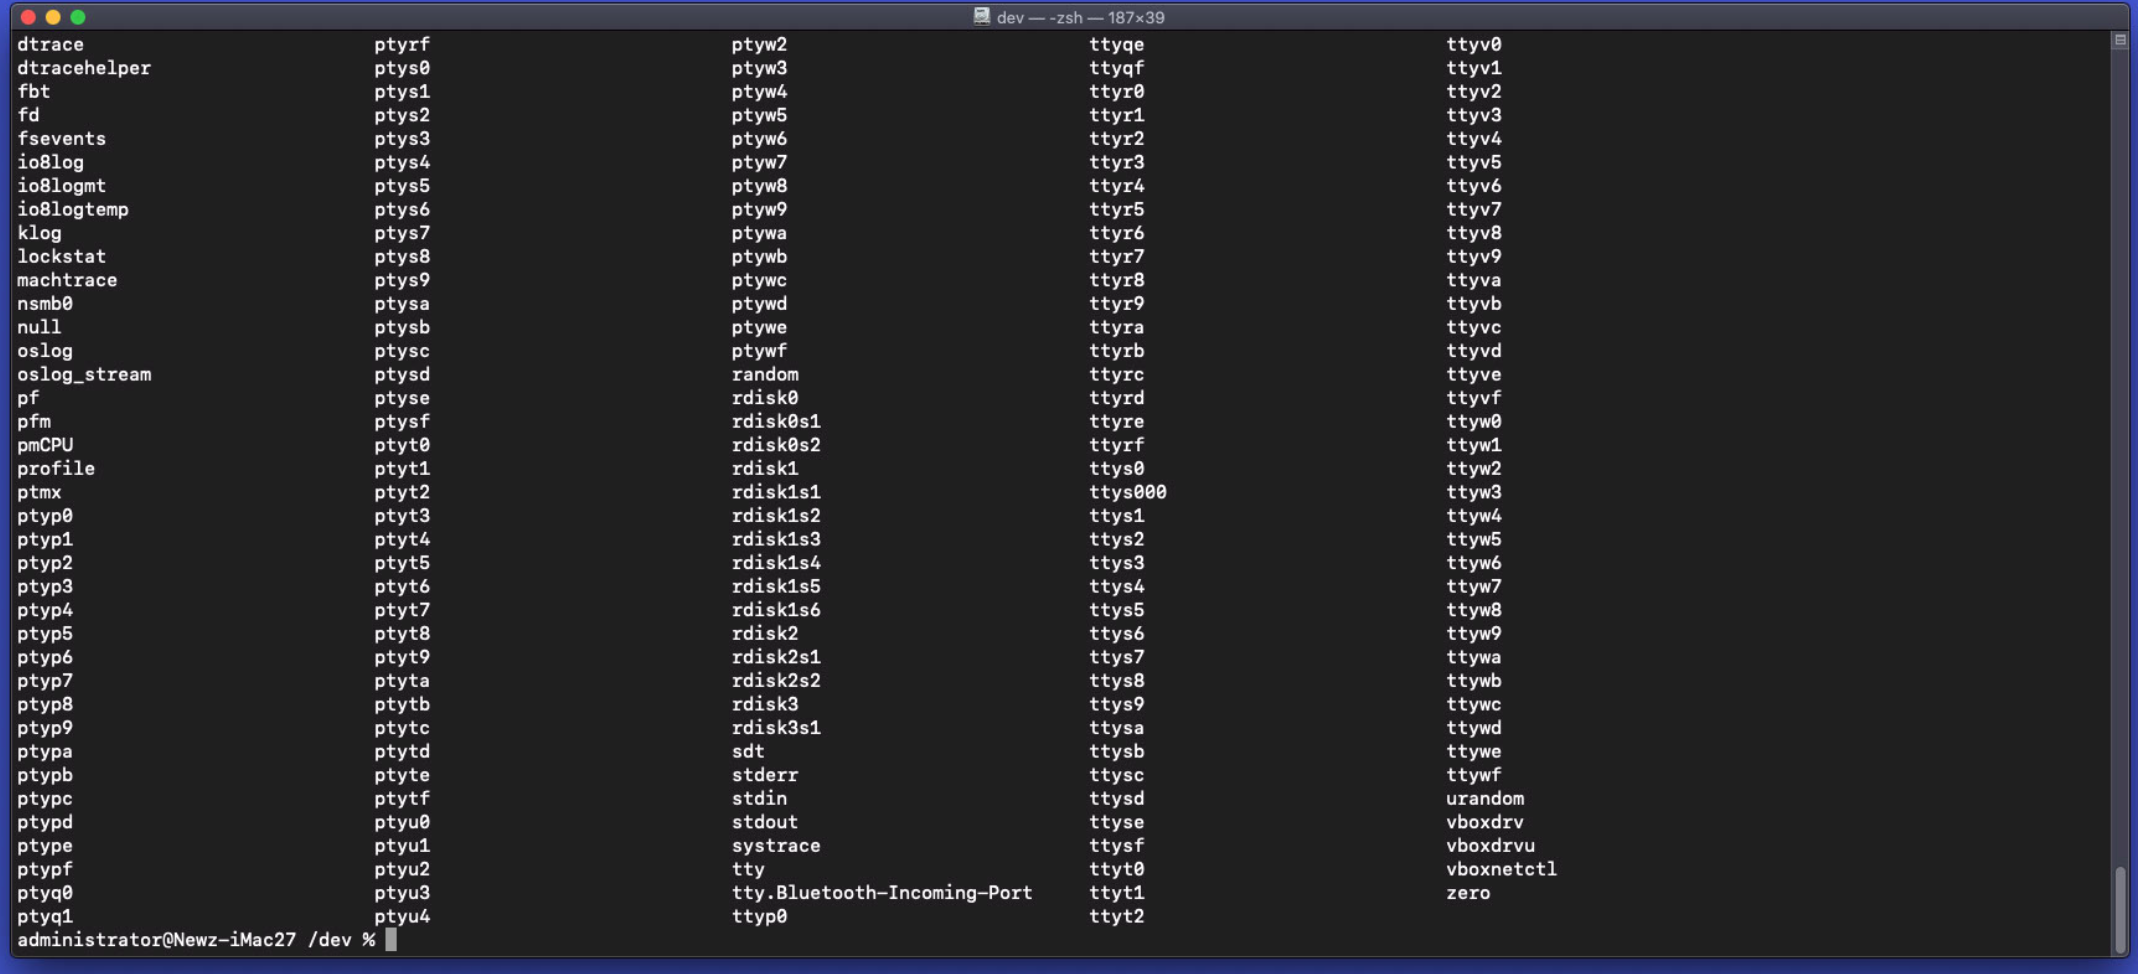The image size is (2138, 974).
Task: Select the 'ttyqe' entry
Action: point(1117,44)
